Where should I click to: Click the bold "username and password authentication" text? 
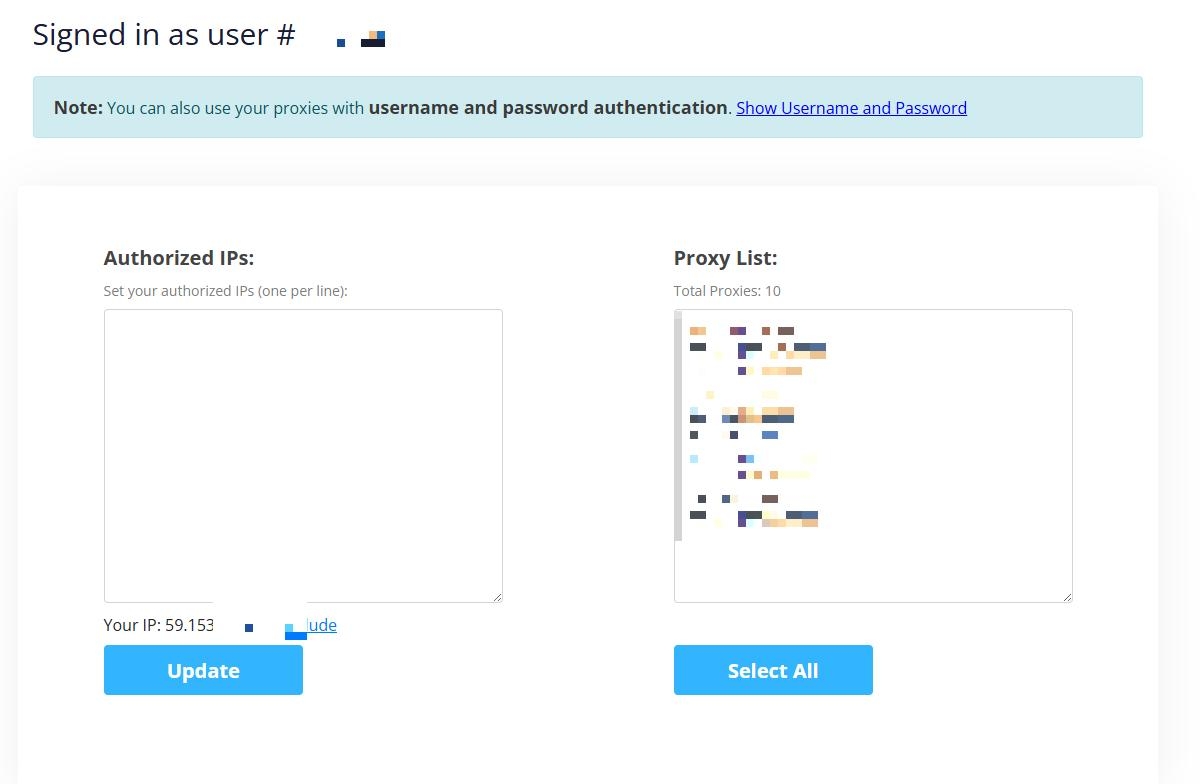click(548, 108)
